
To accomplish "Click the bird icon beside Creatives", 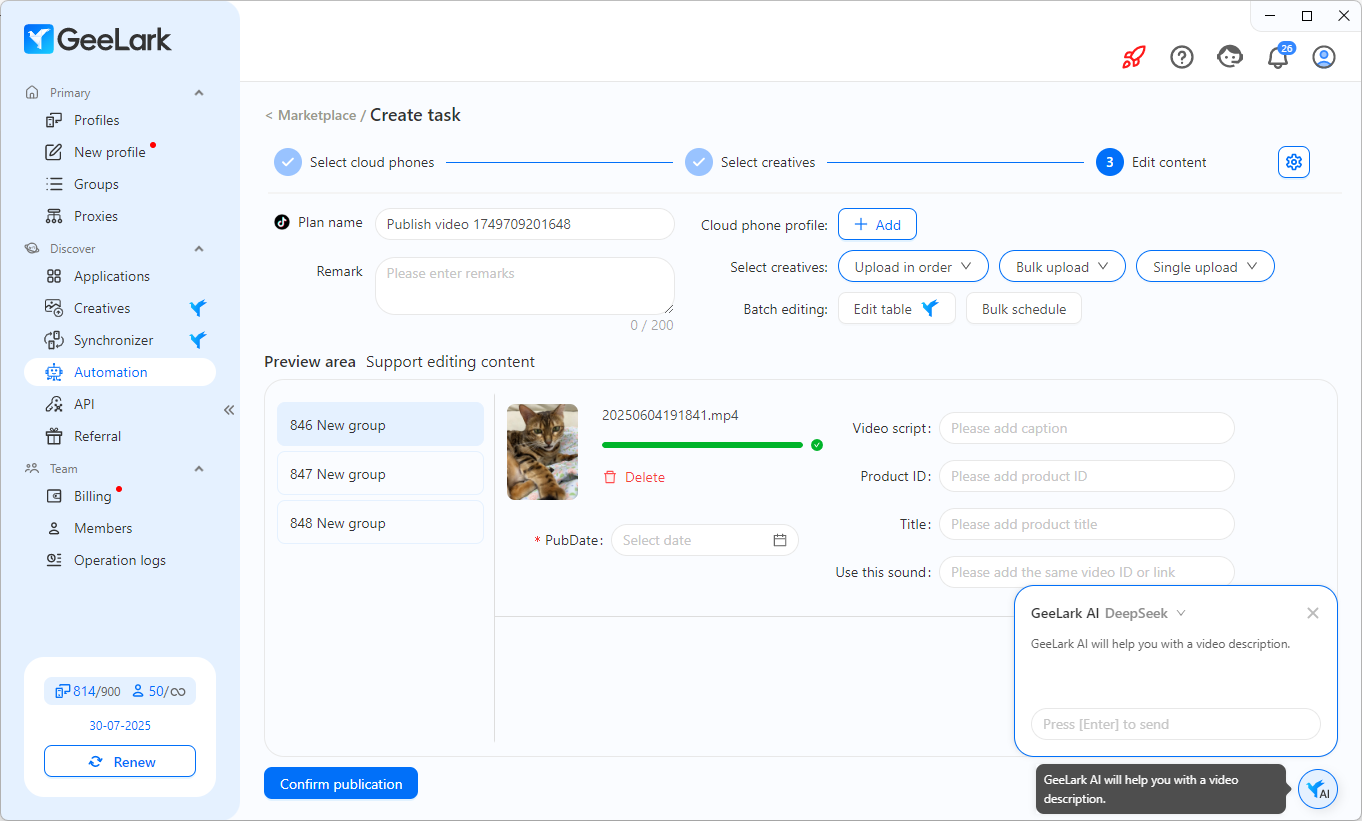I will pyautogui.click(x=198, y=308).
